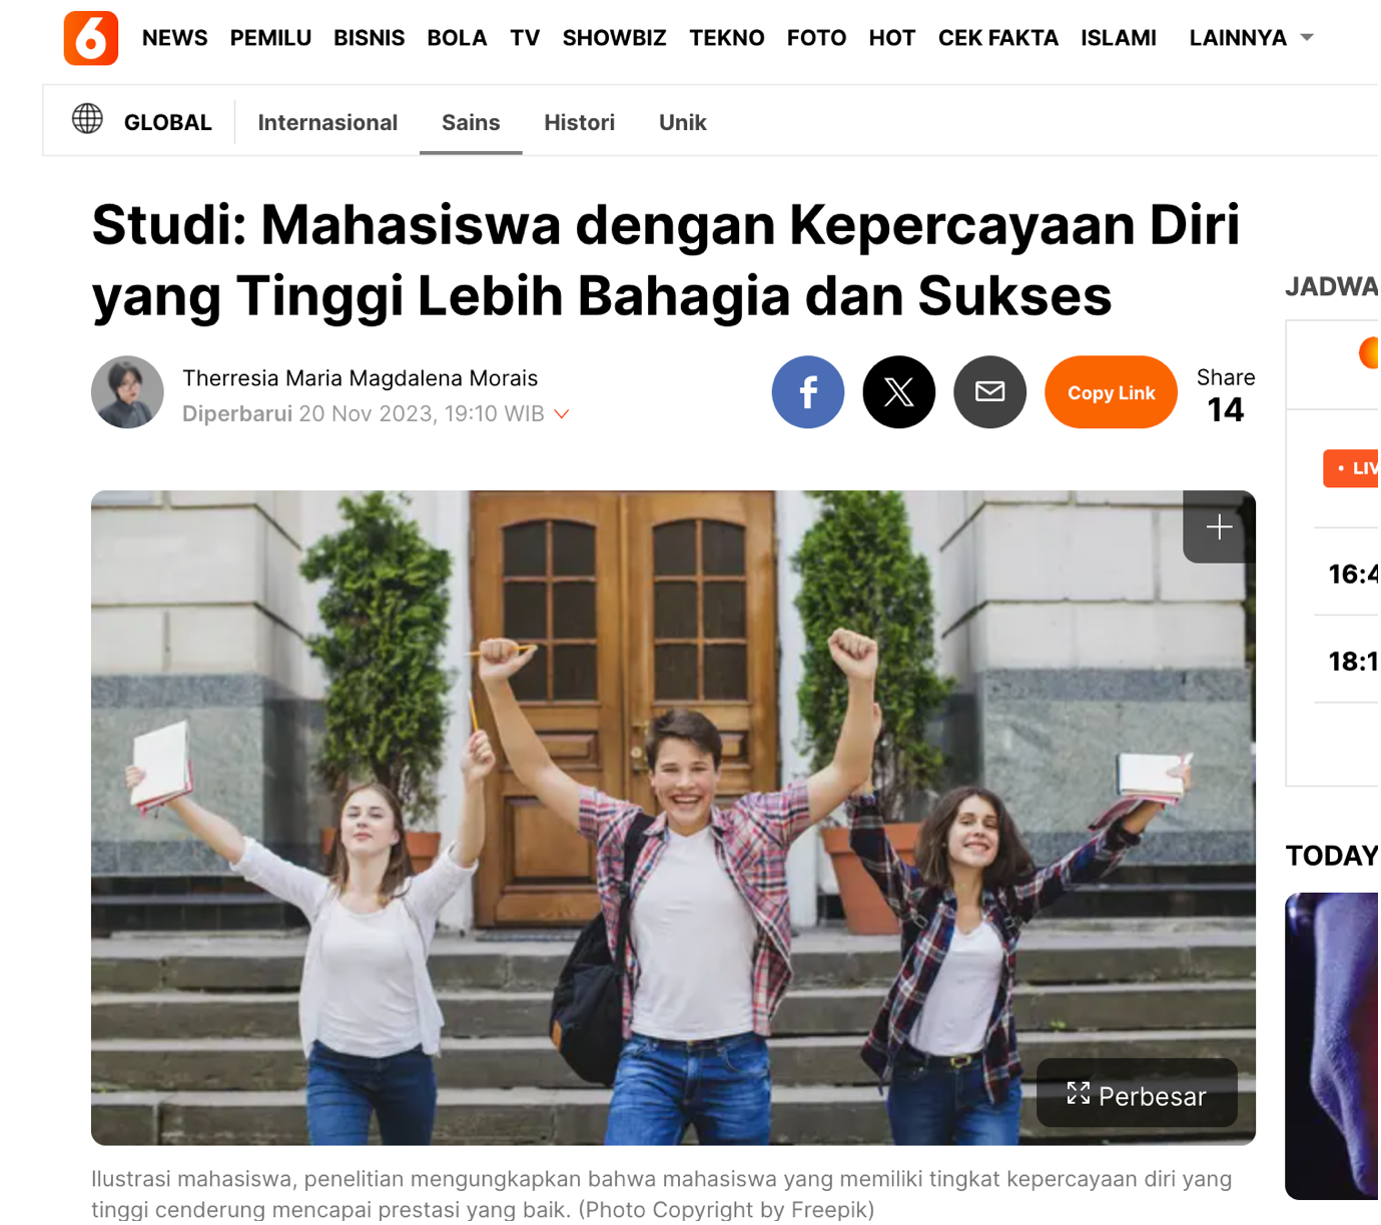Image resolution: width=1381 pixels, height=1225 pixels.
Task: Open the SHOWBIZ menu item
Action: tap(615, 38)
